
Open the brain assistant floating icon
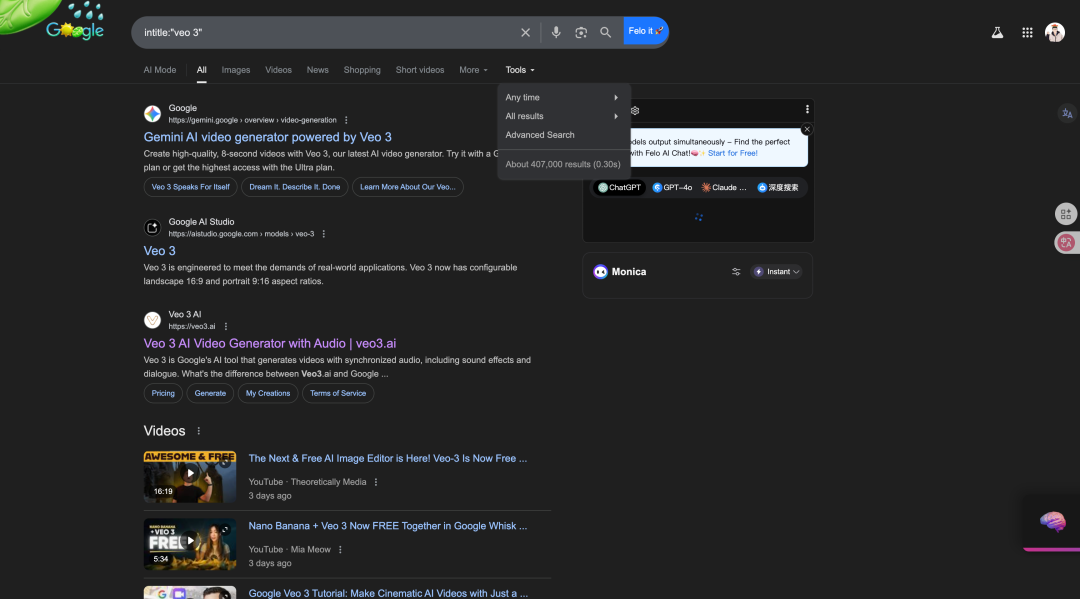tap(1052, 522)
